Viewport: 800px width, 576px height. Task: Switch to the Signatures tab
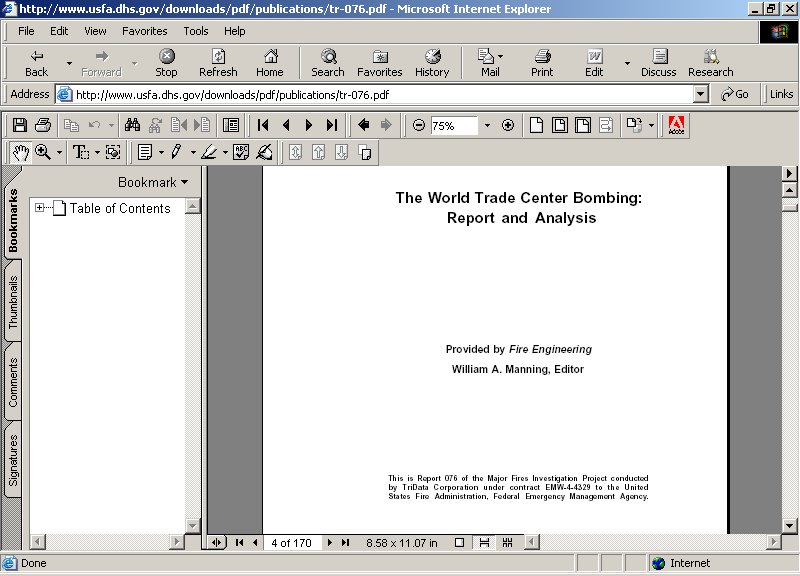coord(13,460)
